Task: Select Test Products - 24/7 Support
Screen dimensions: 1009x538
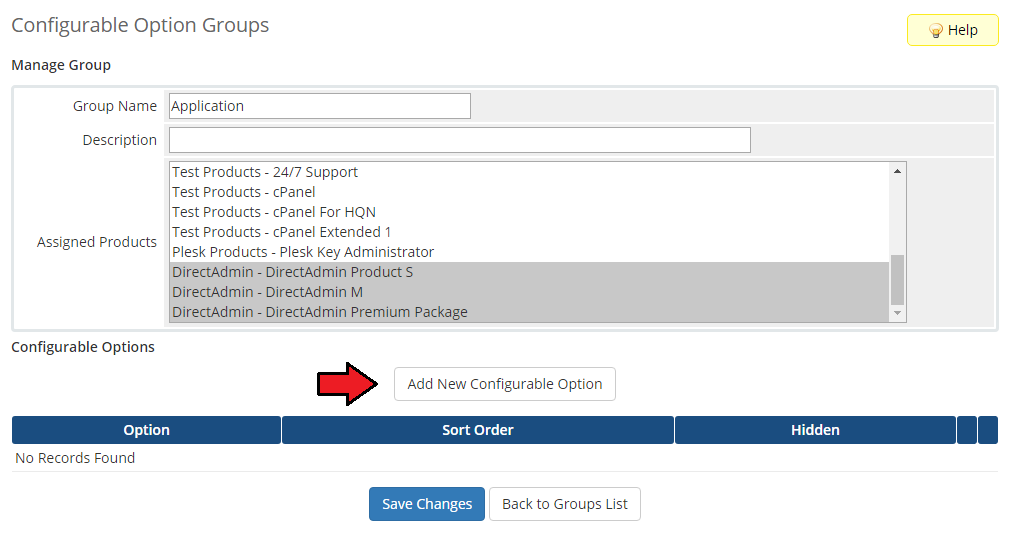Action: click(529, 172)
